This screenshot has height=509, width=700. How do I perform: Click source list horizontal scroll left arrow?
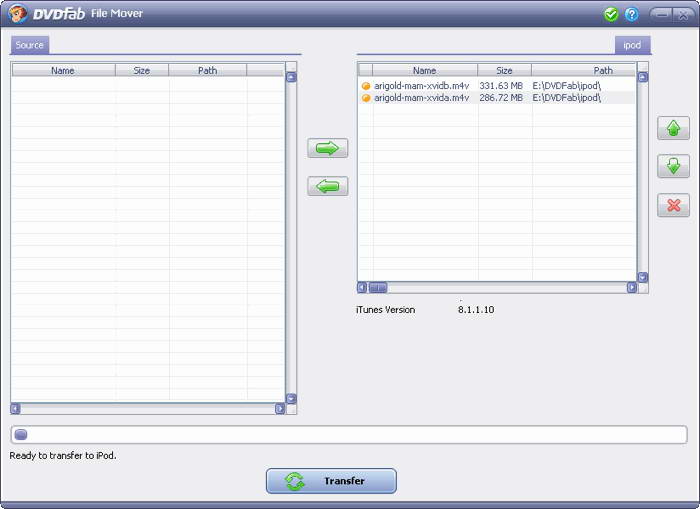15,409
